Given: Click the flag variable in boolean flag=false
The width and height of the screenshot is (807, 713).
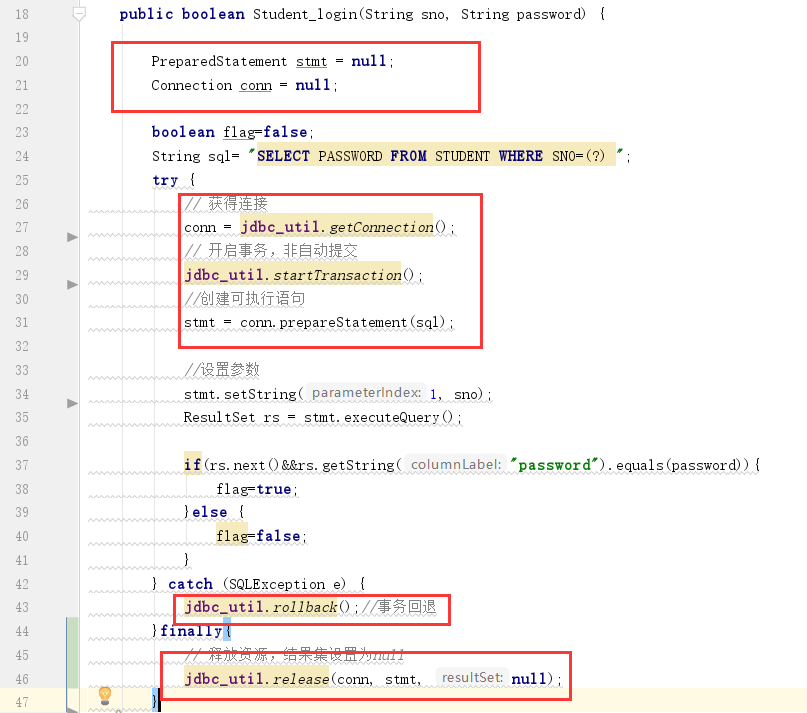Looking at the screenshot, I should [x=239, y=133].
